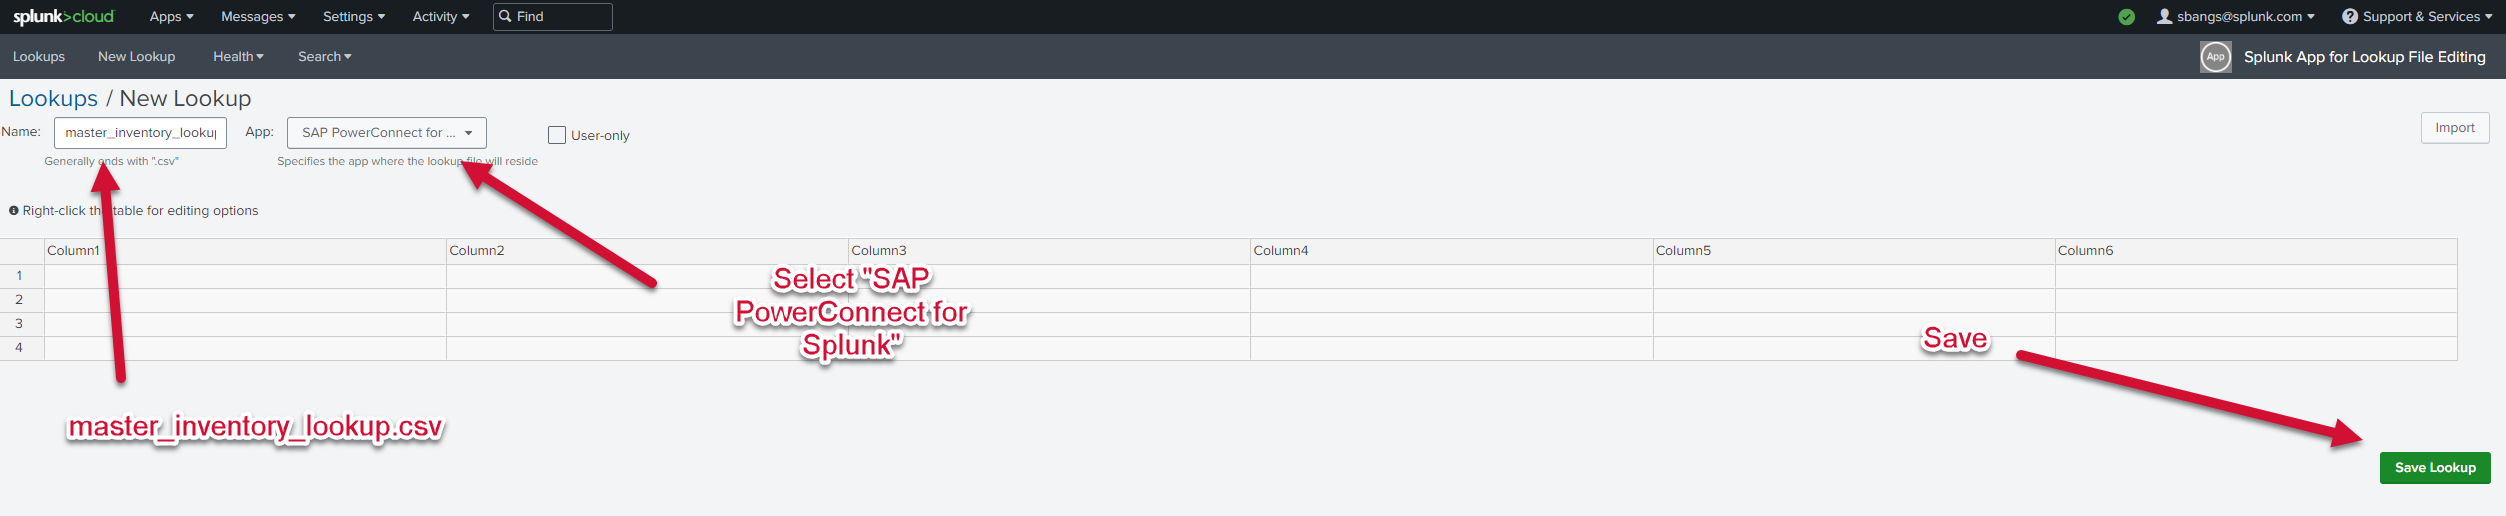Select row 2 header in the table

[19, 300]
